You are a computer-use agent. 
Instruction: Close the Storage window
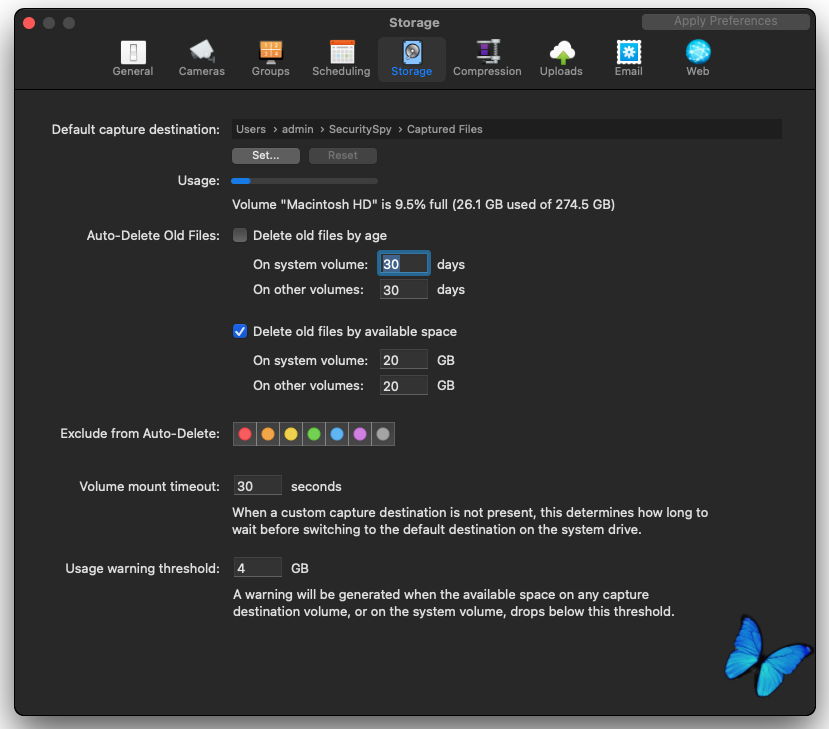pos(29,23)
